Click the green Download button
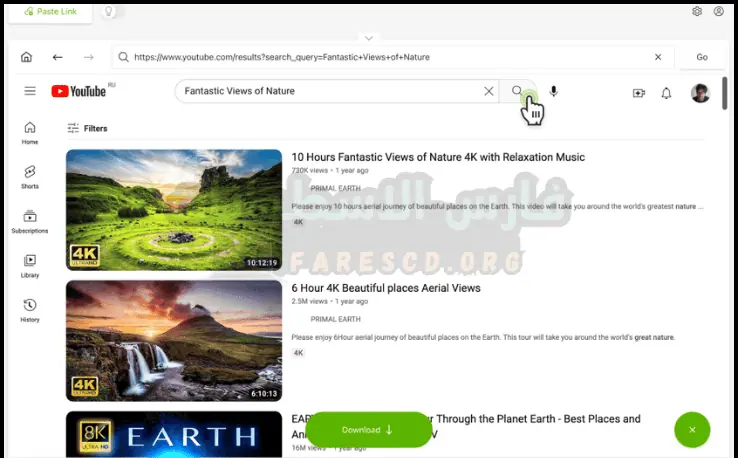Screen dimensions: 738x458 (368, 430)
